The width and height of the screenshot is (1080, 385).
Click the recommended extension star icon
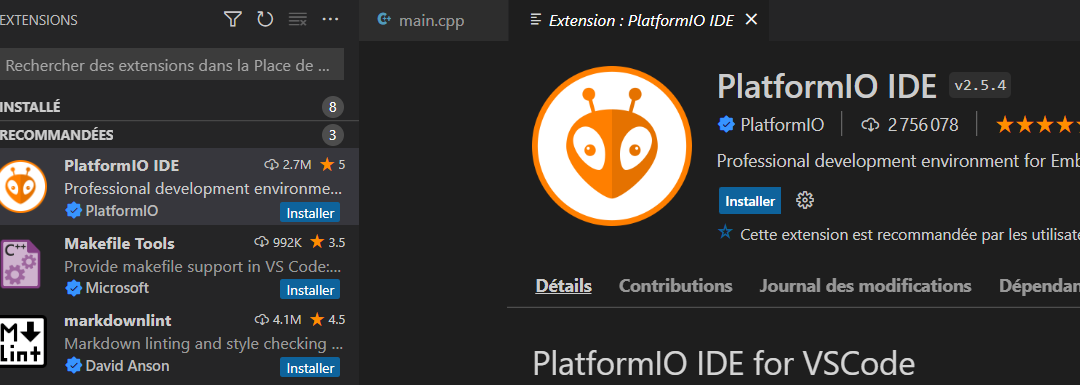(x=725, y=233)
